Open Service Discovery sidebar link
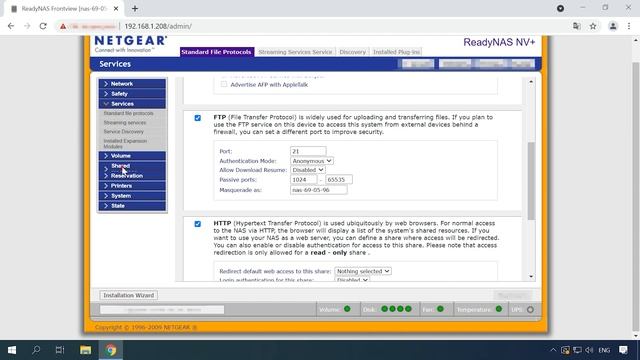Screen dimensions: 640x360 (123, 131)
